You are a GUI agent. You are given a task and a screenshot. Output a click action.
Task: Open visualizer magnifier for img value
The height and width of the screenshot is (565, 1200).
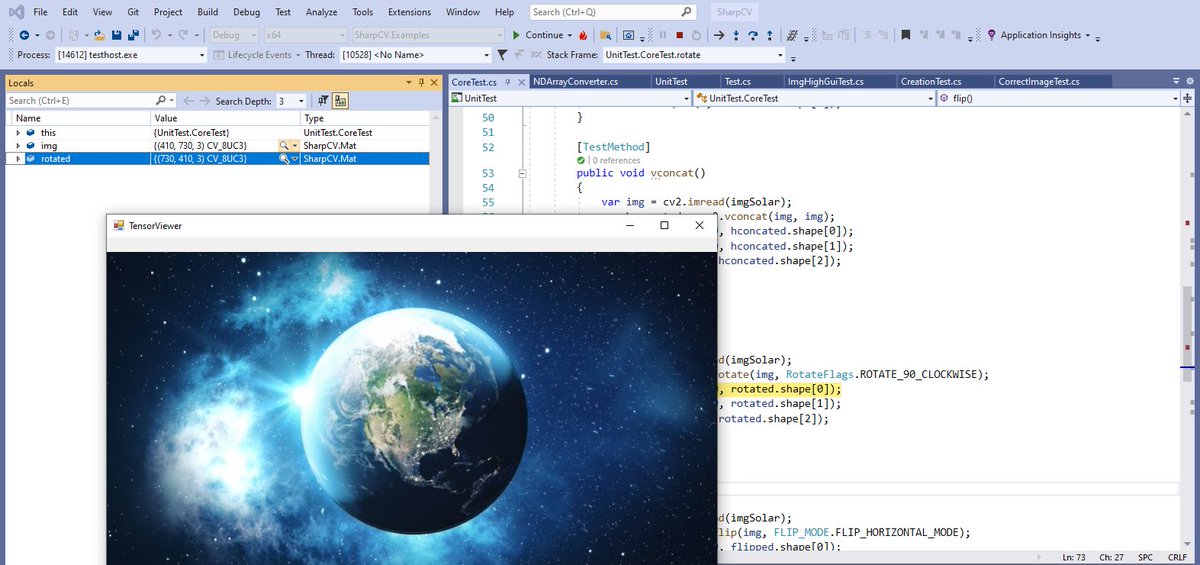point(284,145)
